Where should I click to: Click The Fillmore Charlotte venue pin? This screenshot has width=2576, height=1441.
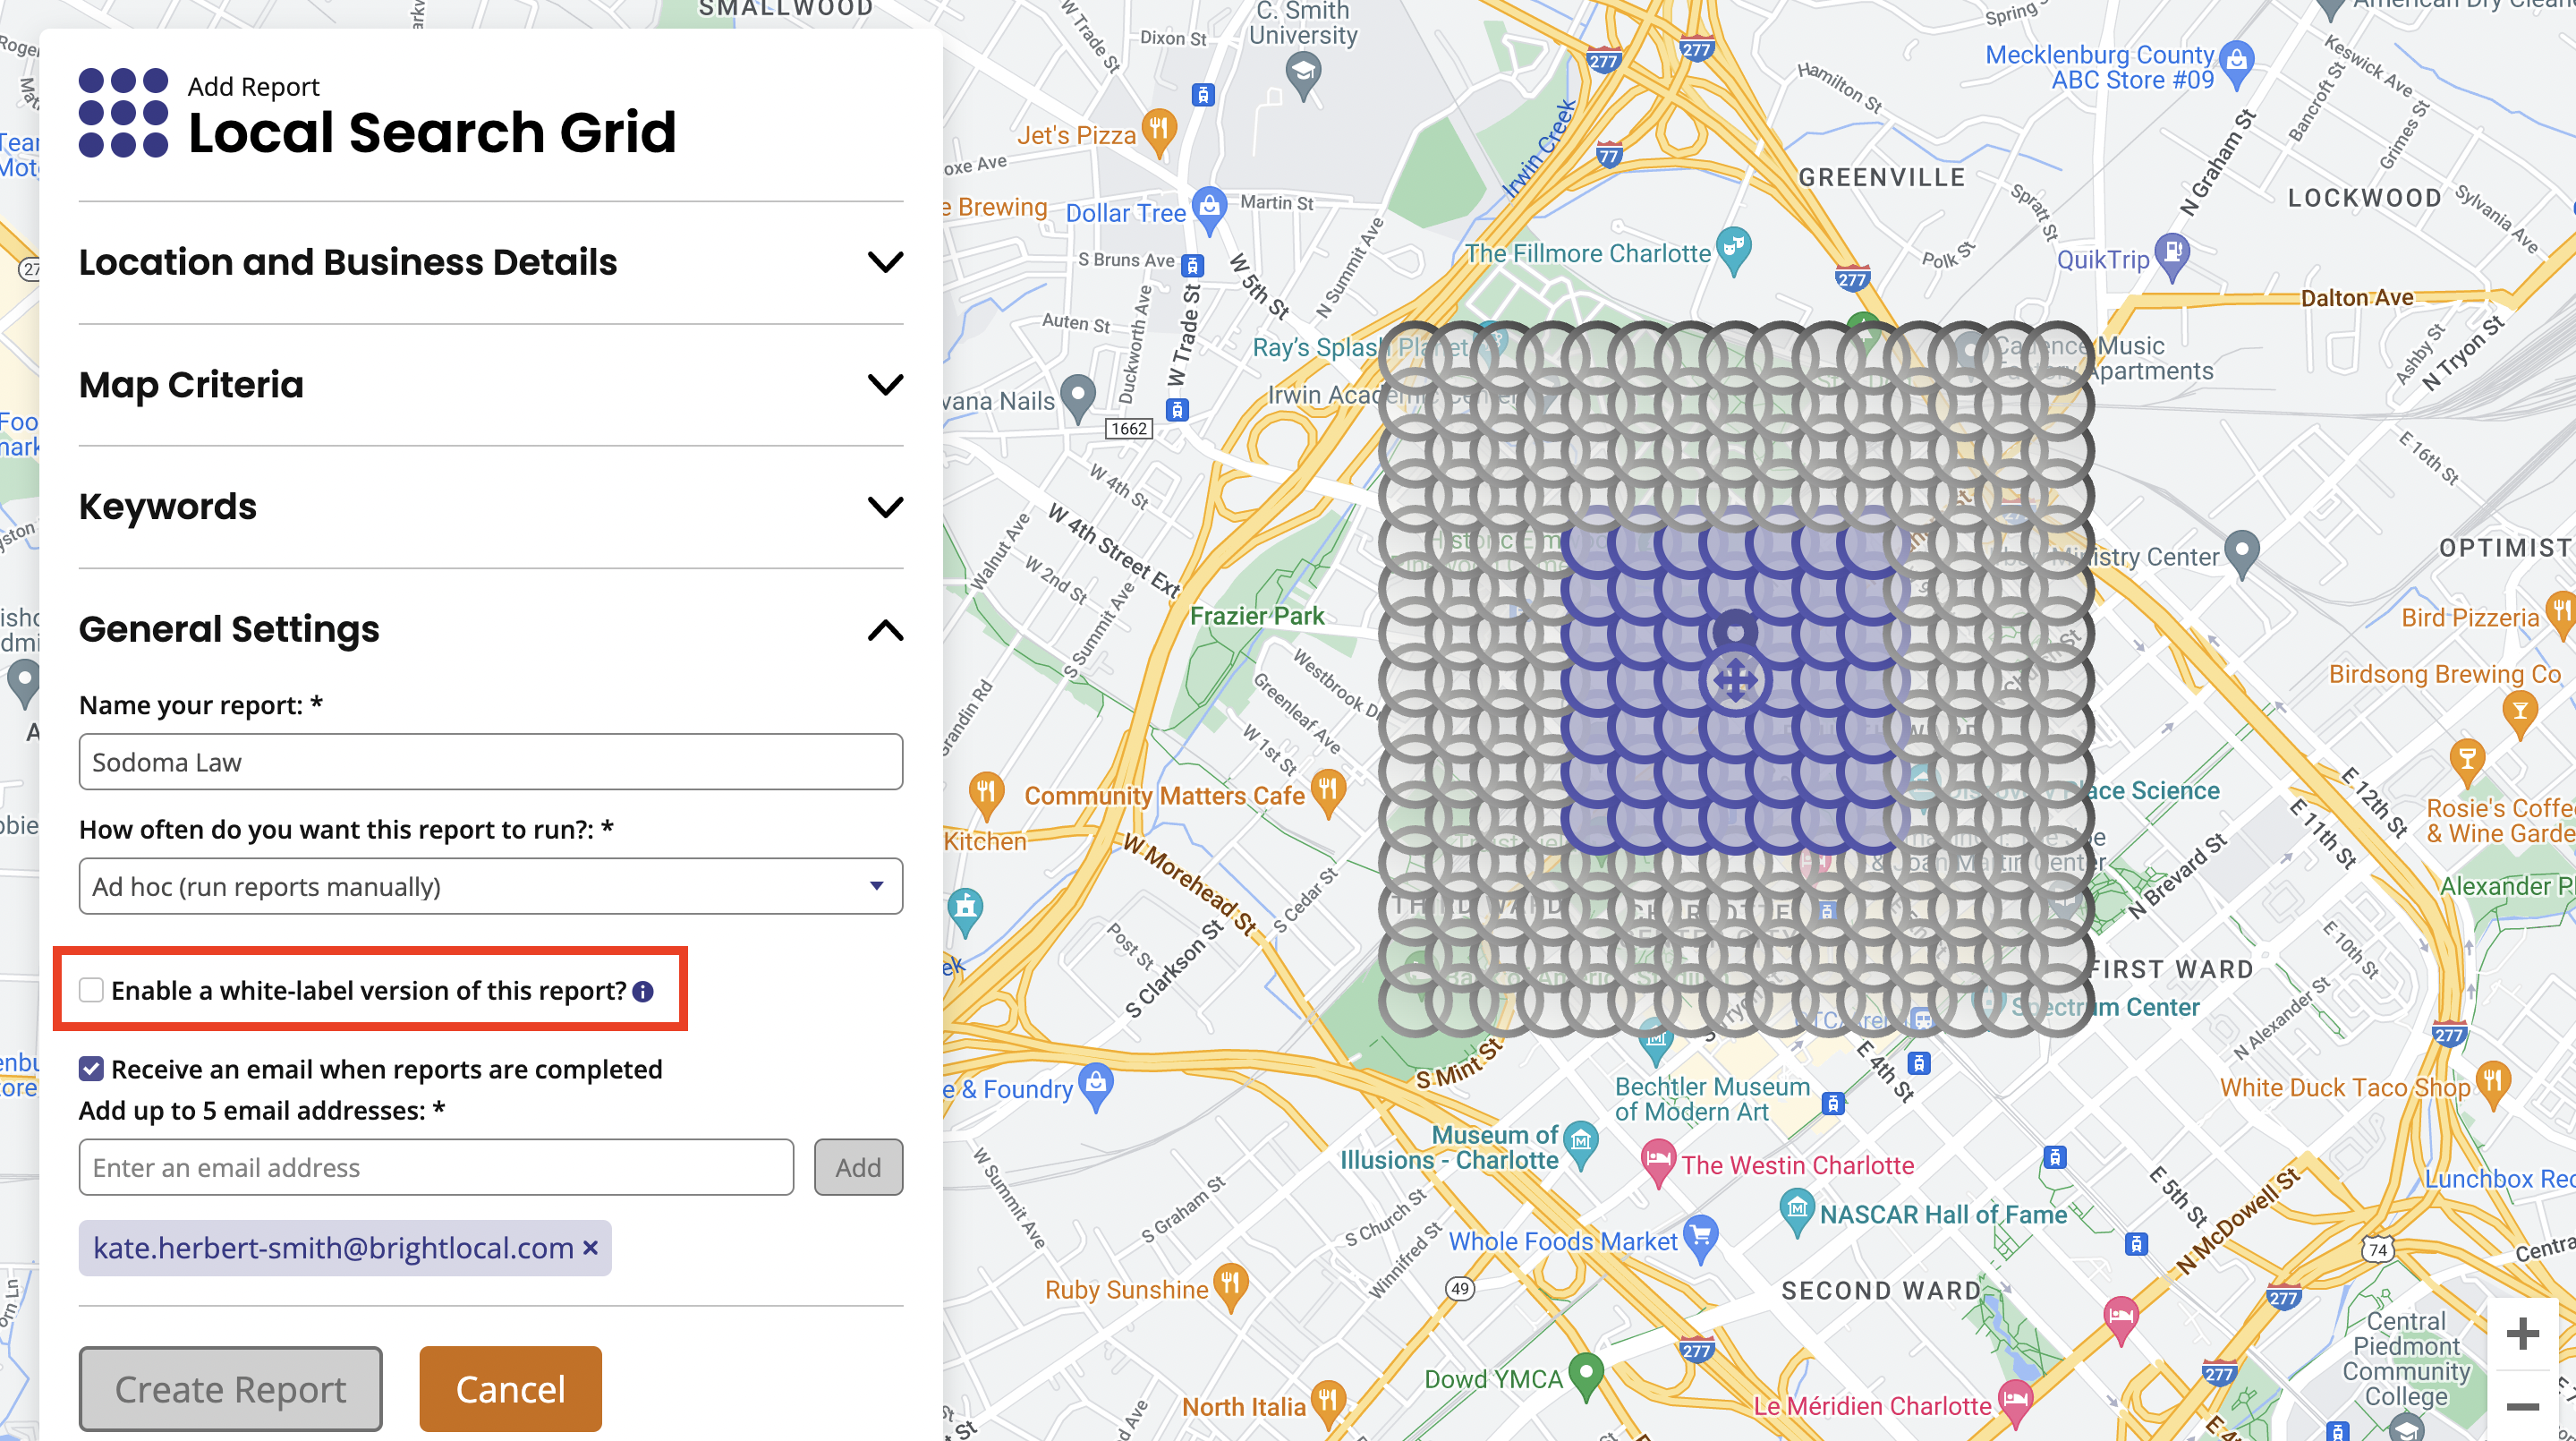[1734, 250]
